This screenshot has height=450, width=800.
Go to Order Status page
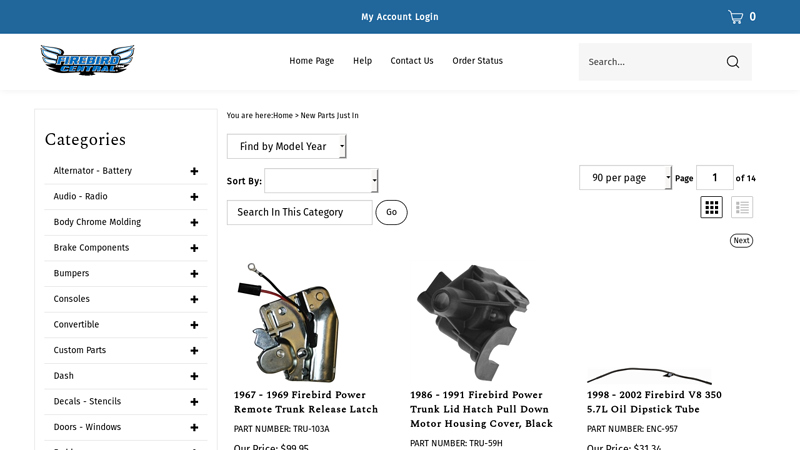tap(477, 61)
